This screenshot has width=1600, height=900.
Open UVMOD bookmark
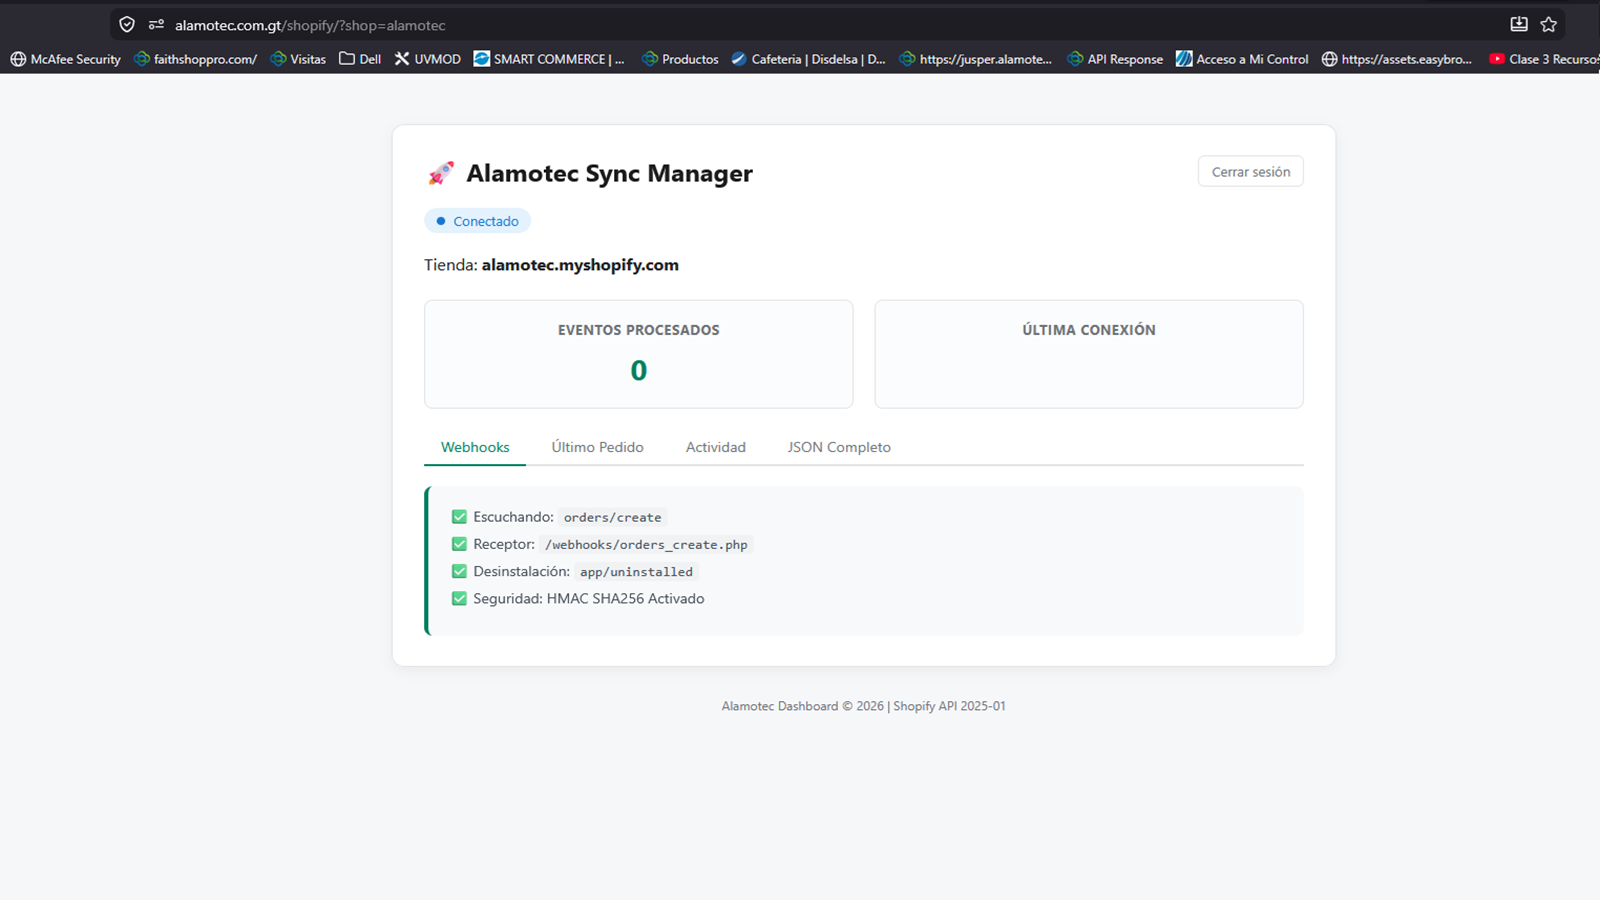(x=427, y=59)
